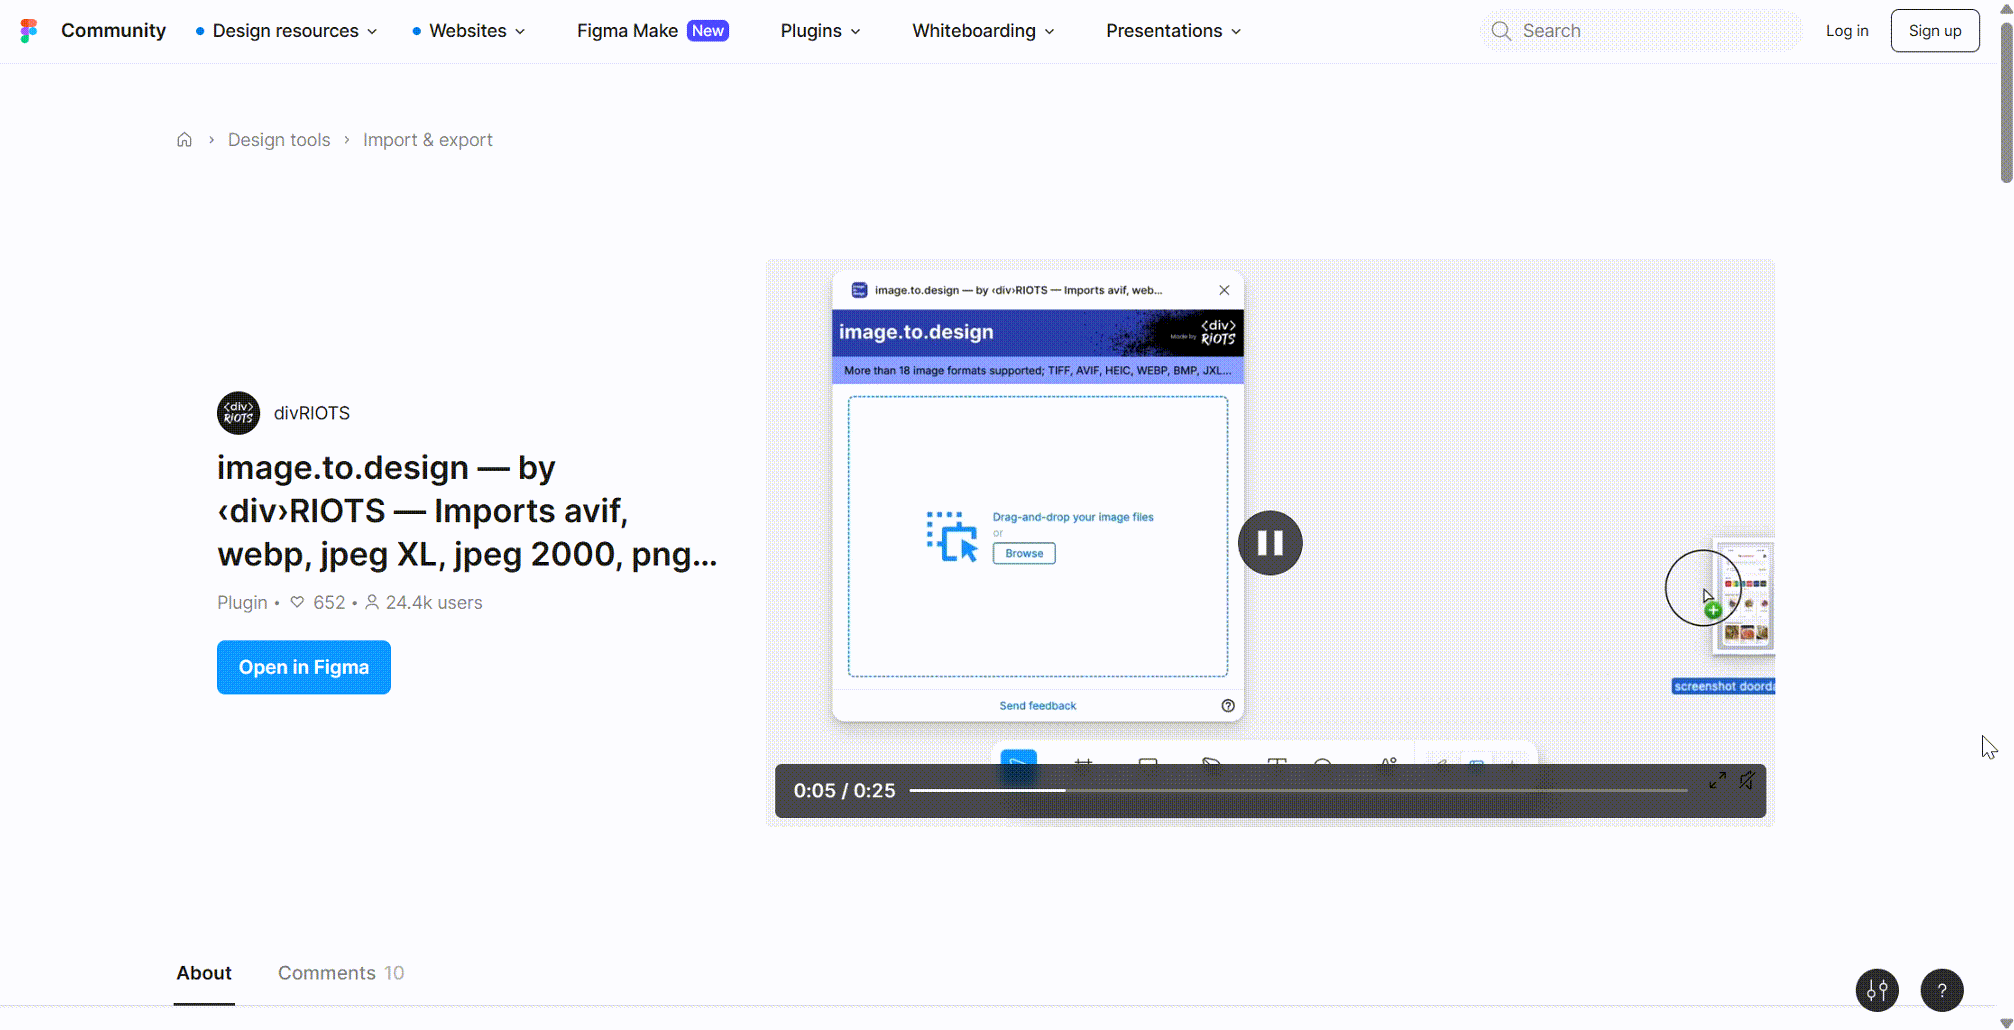Click the home breadcrumb icon
This screenshot has width=2014, height=1030.
click(x=184, y=140)
